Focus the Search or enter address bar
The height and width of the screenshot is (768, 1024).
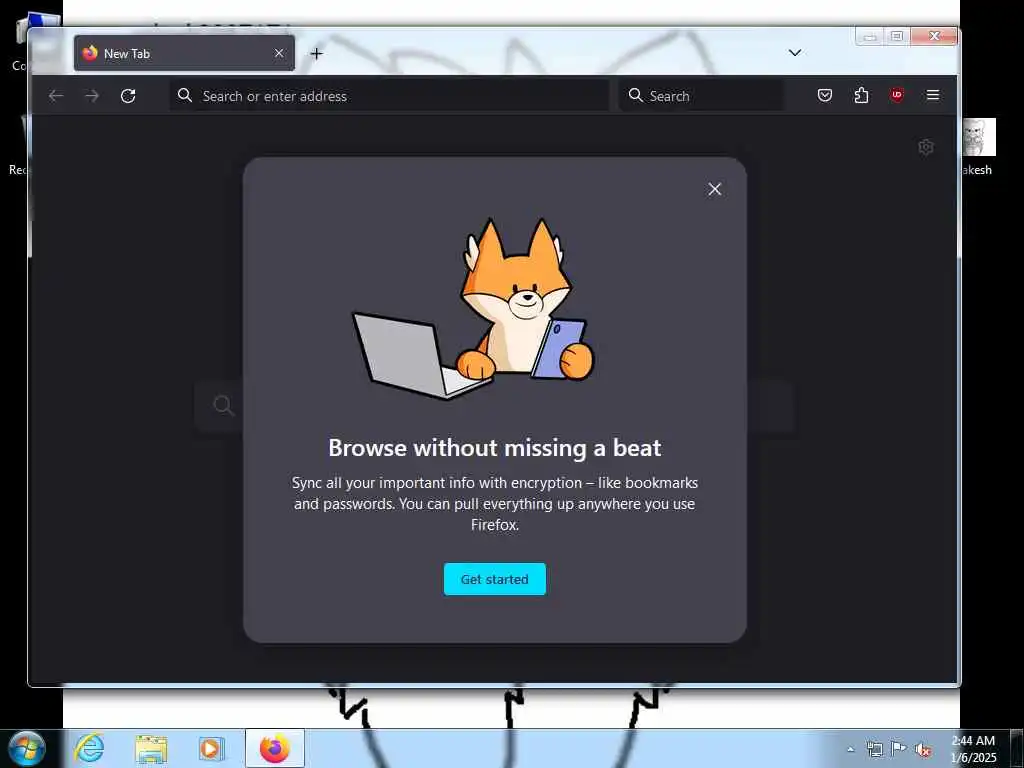click(390, 96)
